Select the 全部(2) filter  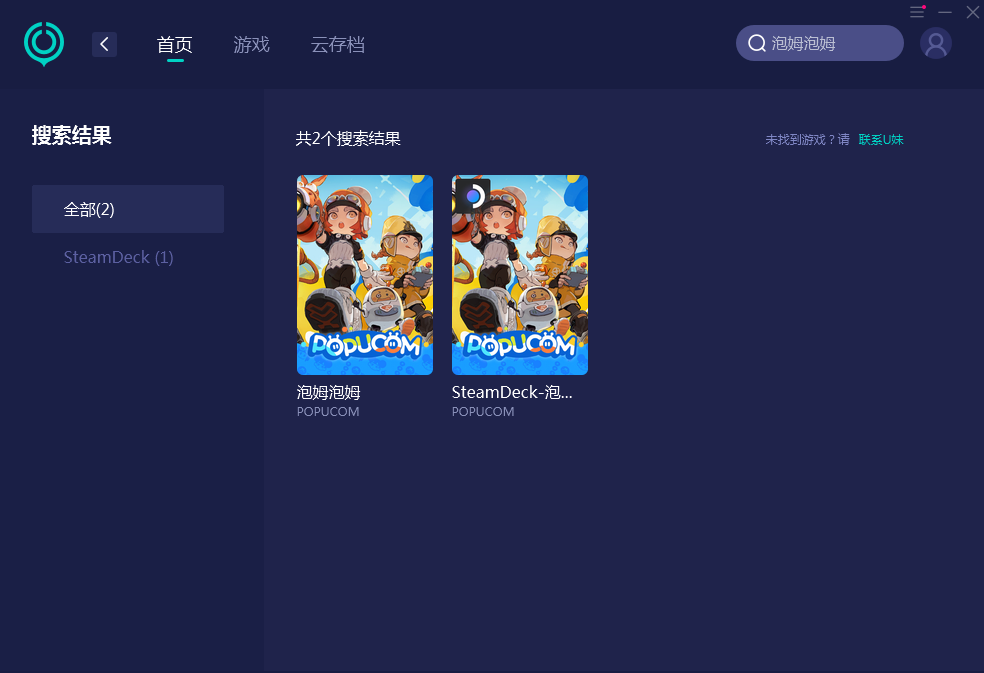click(x=128, y=209)
